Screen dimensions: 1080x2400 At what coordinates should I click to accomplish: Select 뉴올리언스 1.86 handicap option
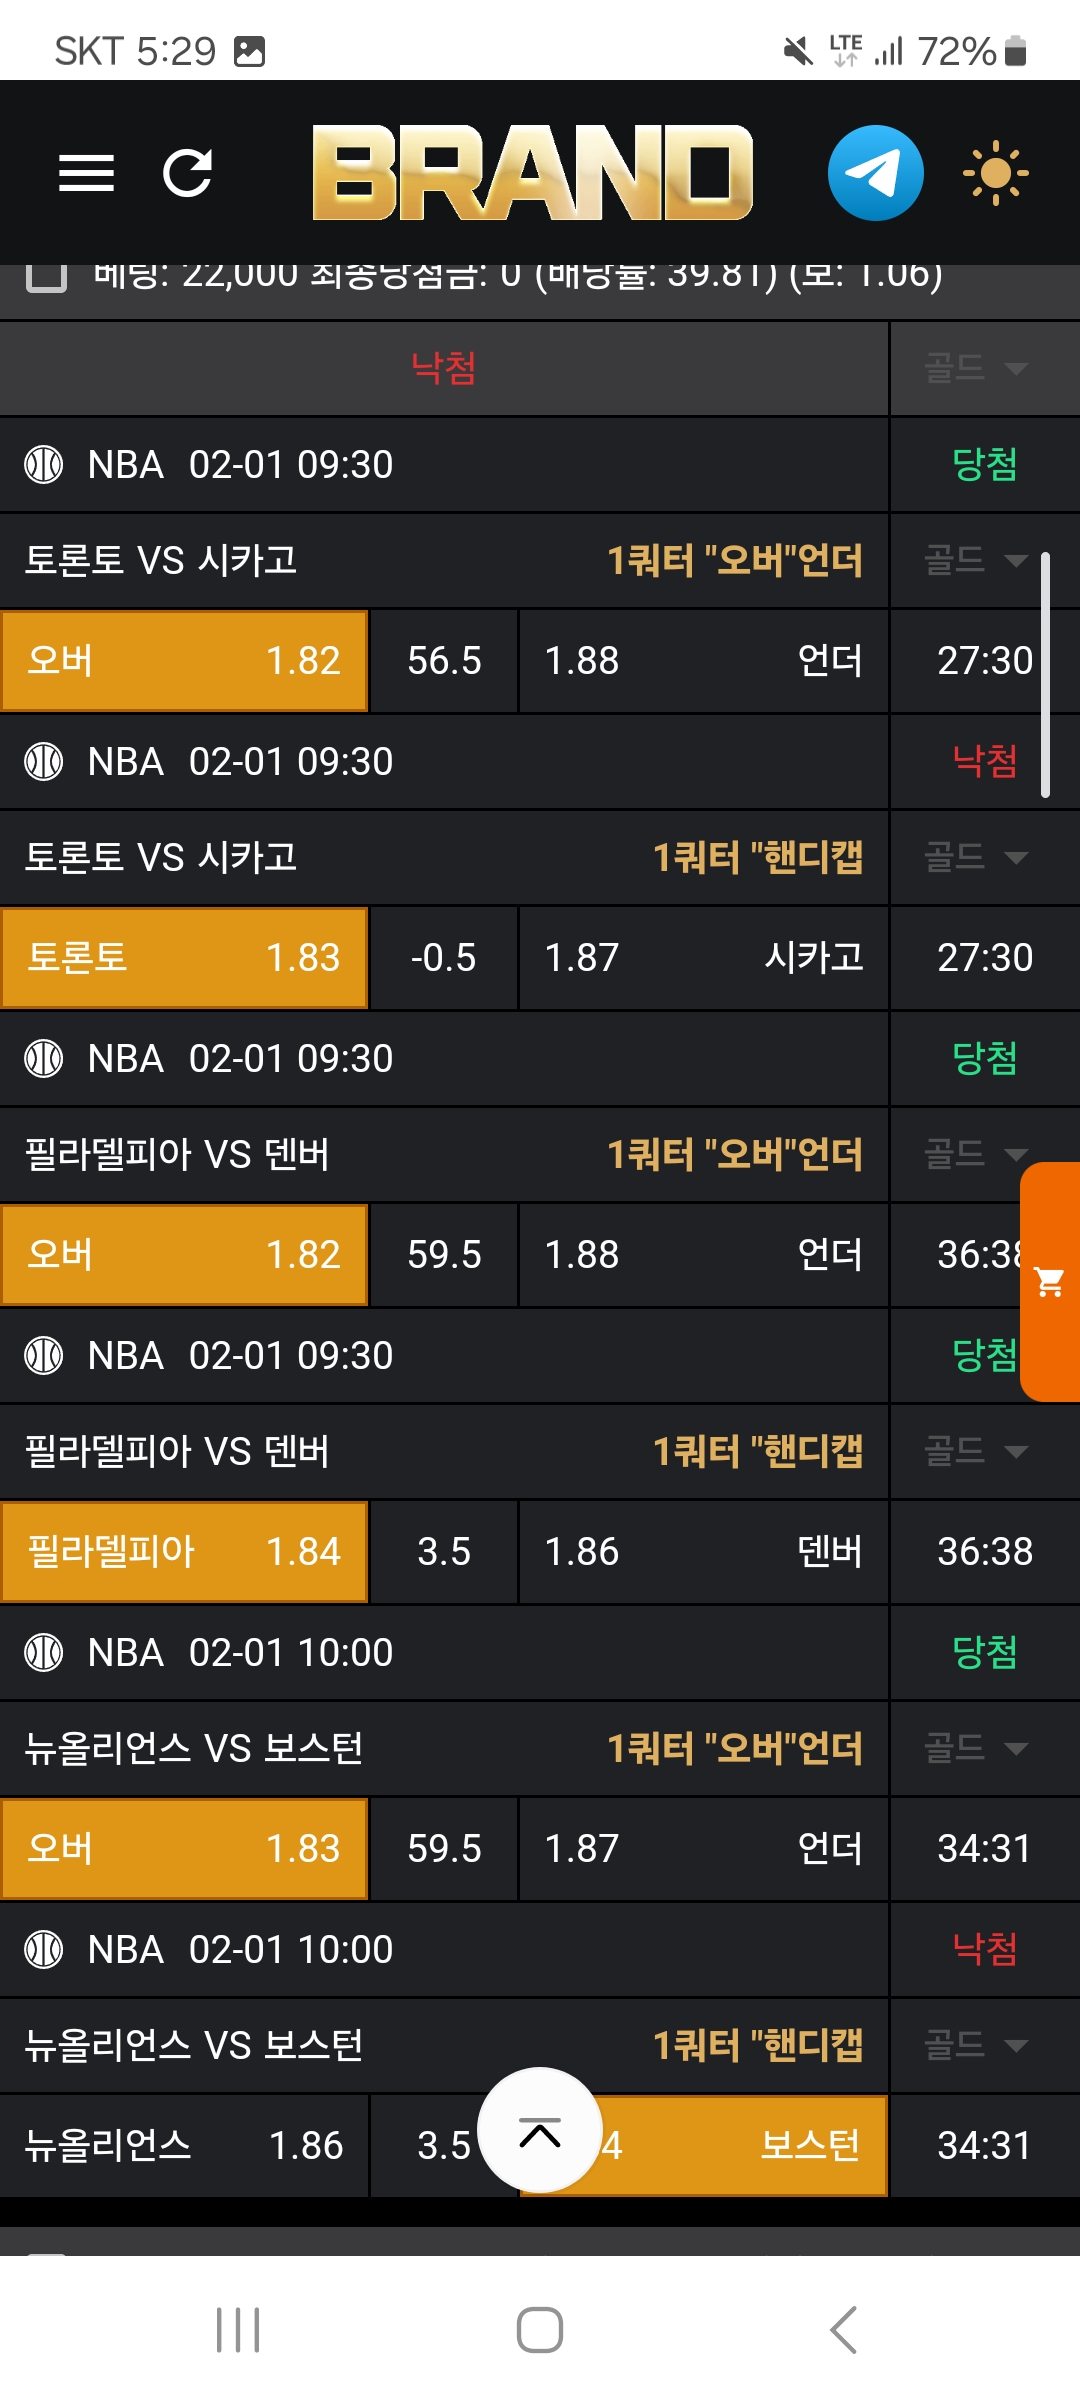185,2145
